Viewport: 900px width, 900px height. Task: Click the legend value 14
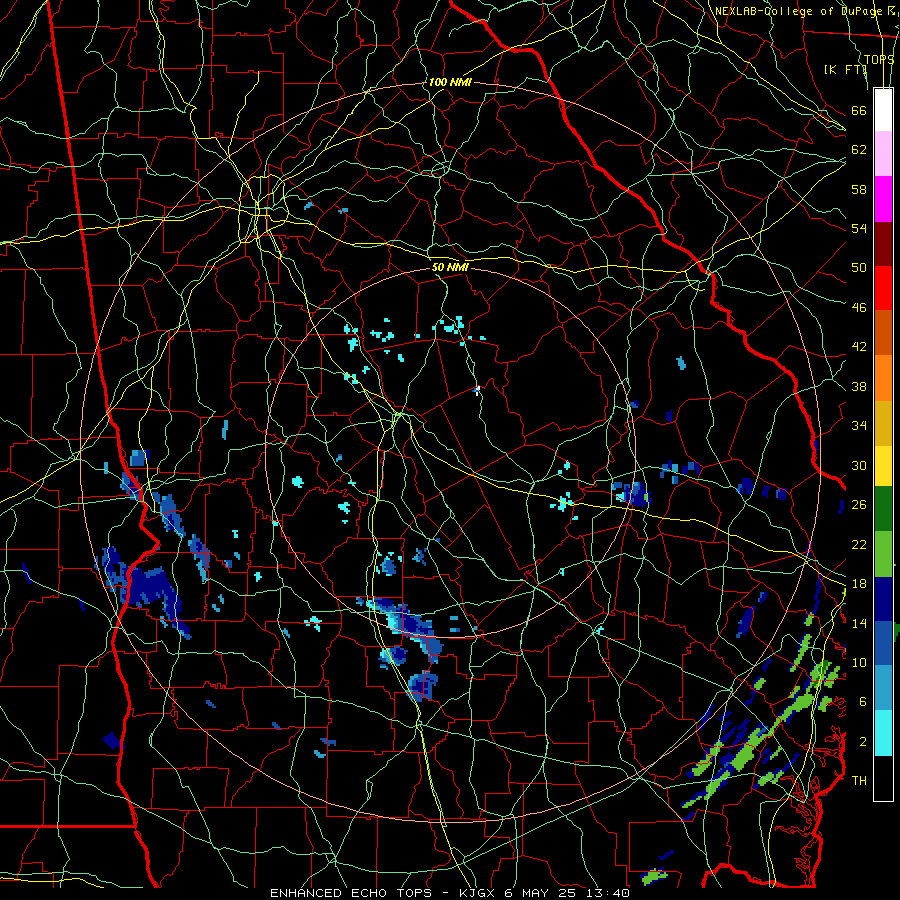859,623
